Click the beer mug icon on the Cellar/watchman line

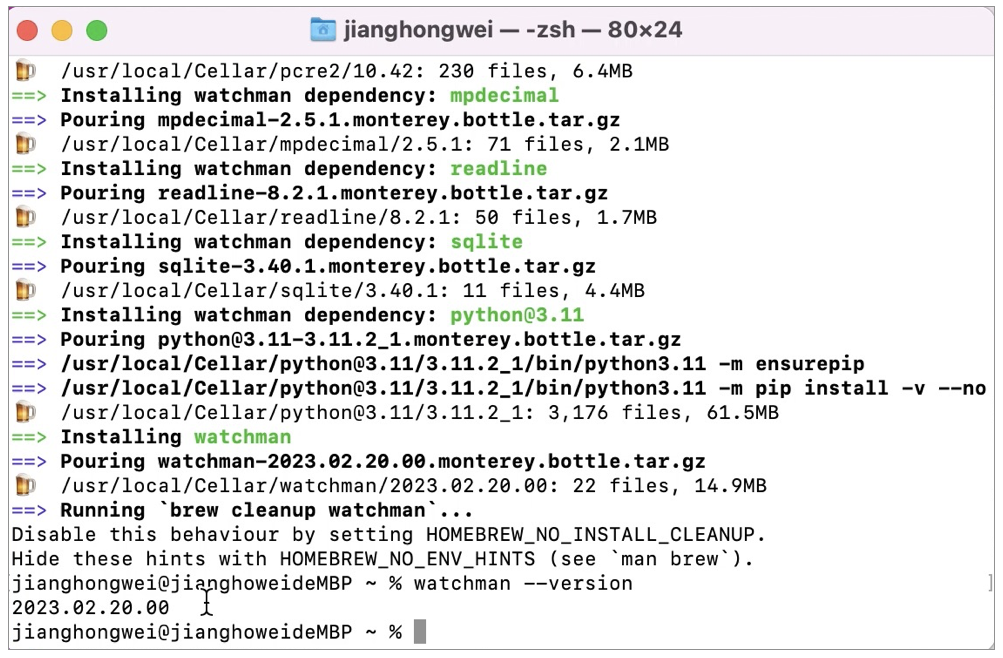tap(25, 485)
